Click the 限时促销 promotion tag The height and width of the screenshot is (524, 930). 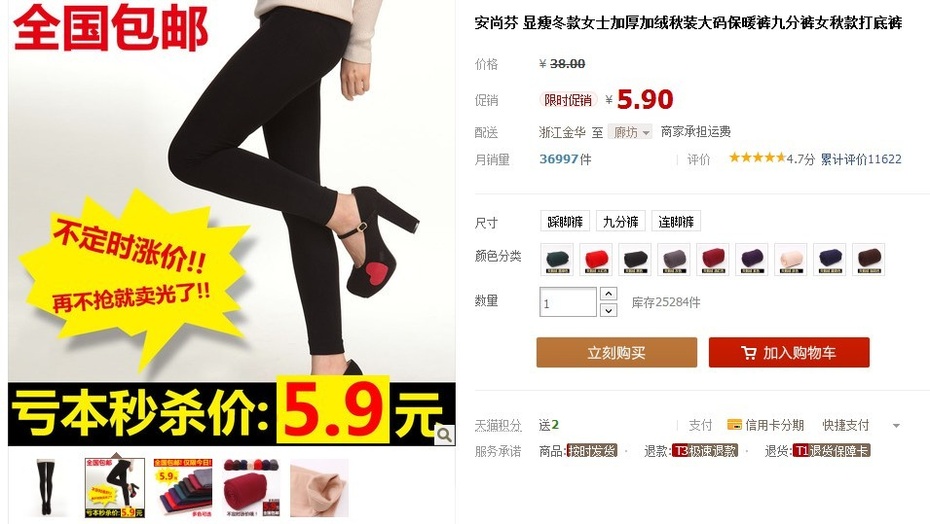coord(568,100)
